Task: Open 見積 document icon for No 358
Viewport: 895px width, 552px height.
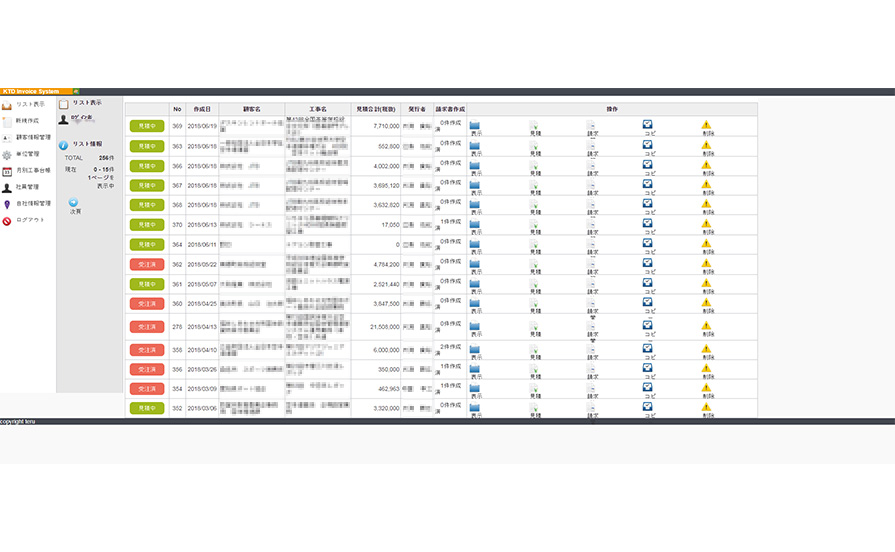Action: click(x=534, y=350)
